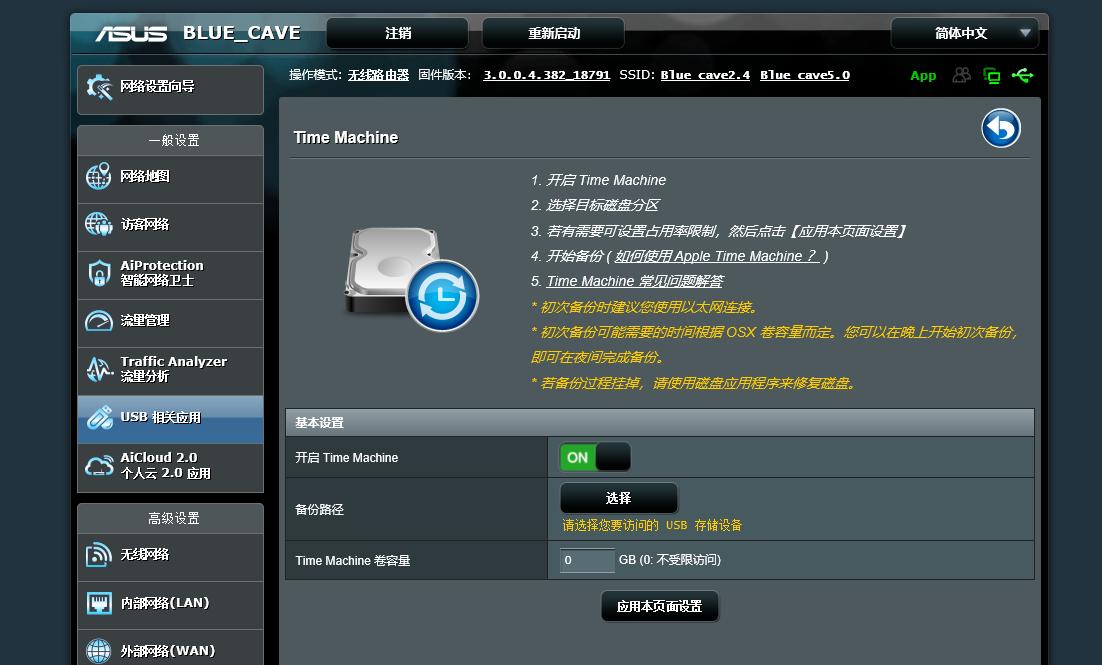Click the 注销 logout button
Screen dimensions: 1102x665
pyautogui.click(x=398, y=33)
